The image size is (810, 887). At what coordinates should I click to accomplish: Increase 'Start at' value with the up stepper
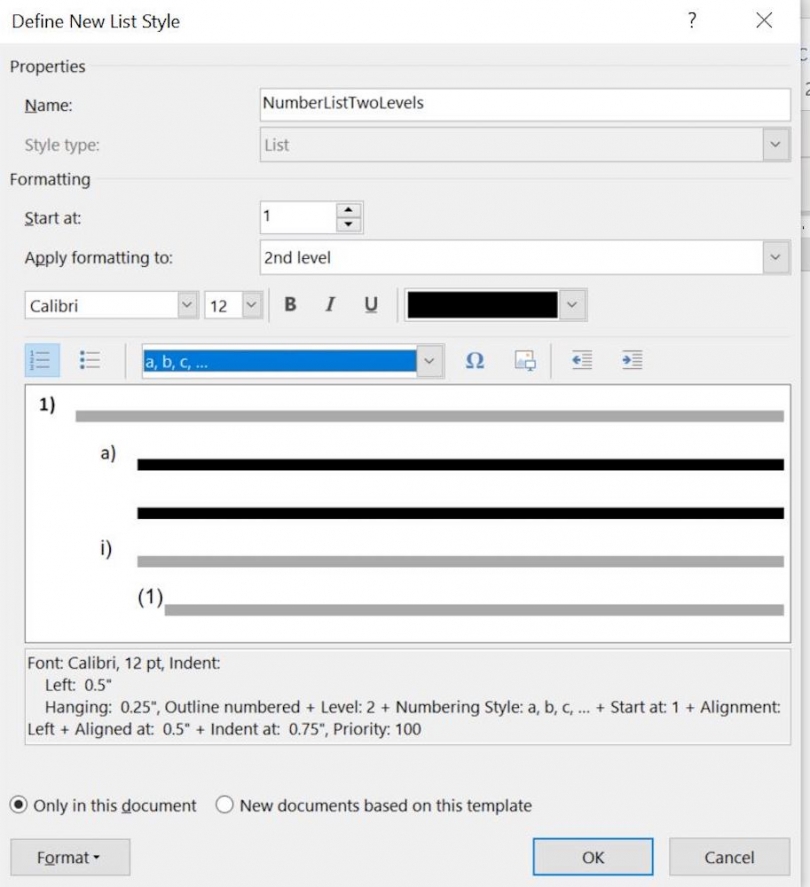point(349,211)
